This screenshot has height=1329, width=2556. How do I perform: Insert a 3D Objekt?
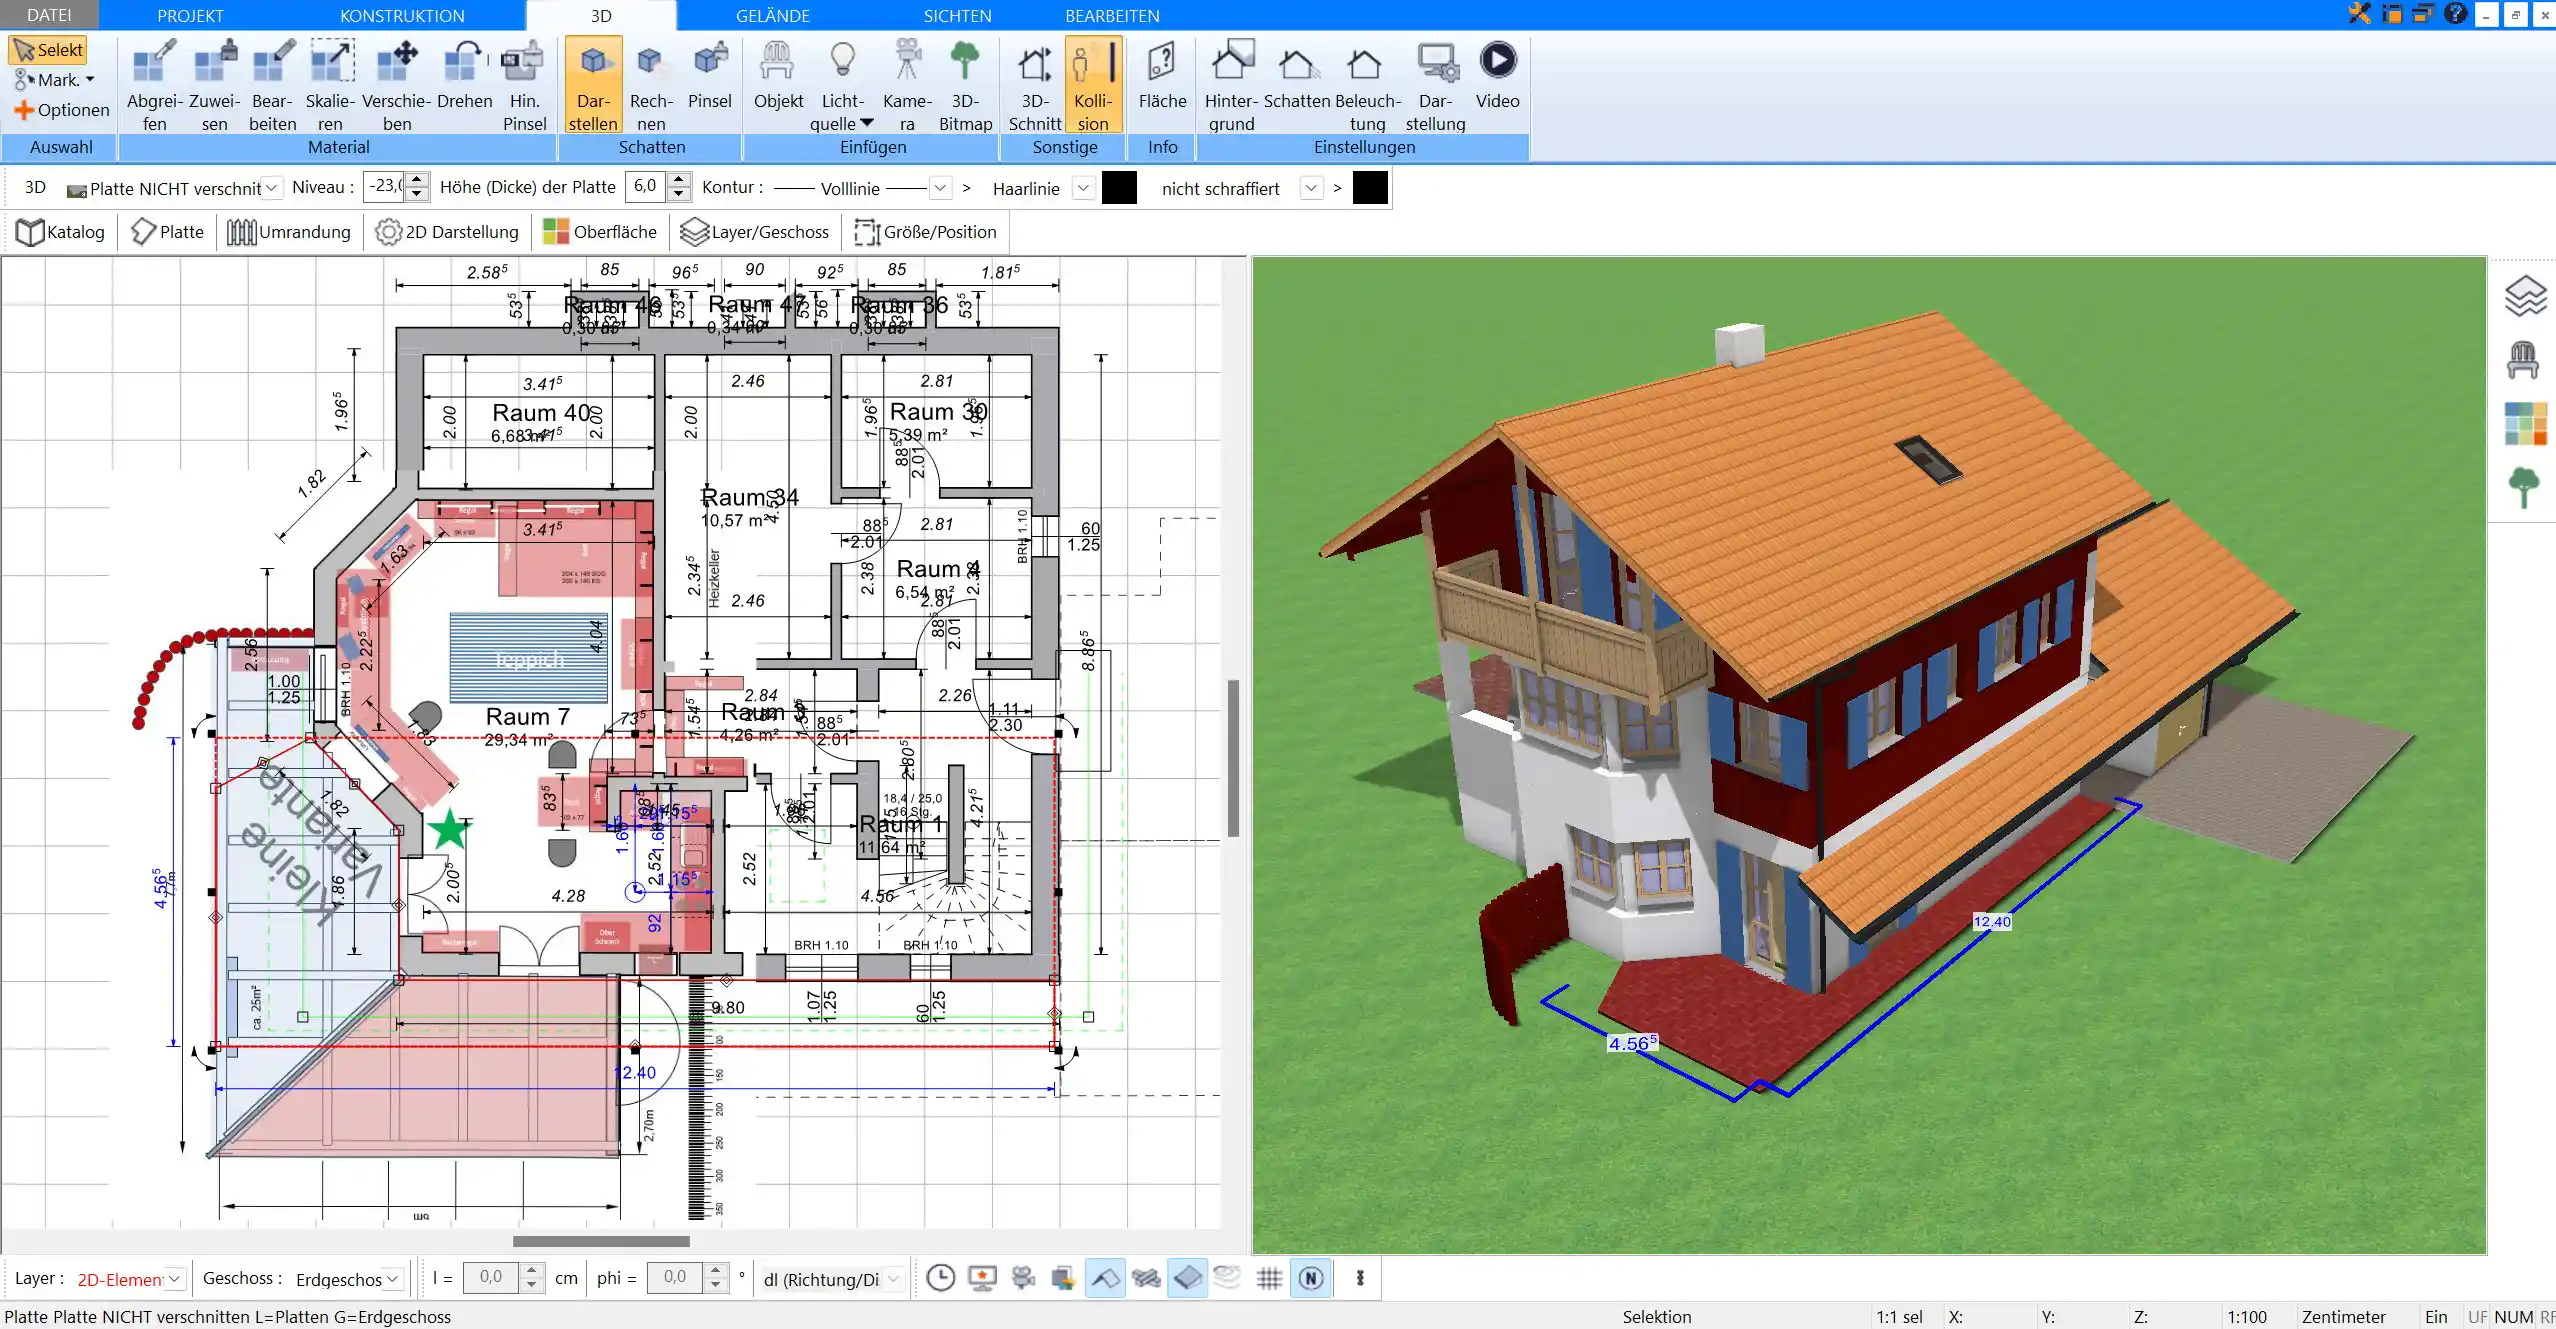[x=778, y=75]
